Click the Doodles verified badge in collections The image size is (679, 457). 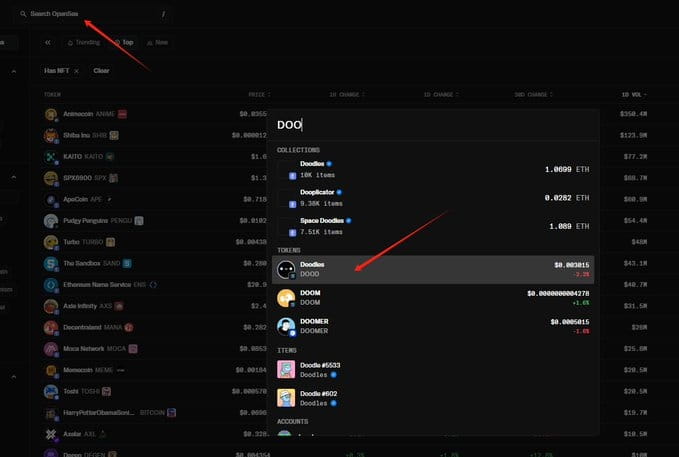click(329, 164)
